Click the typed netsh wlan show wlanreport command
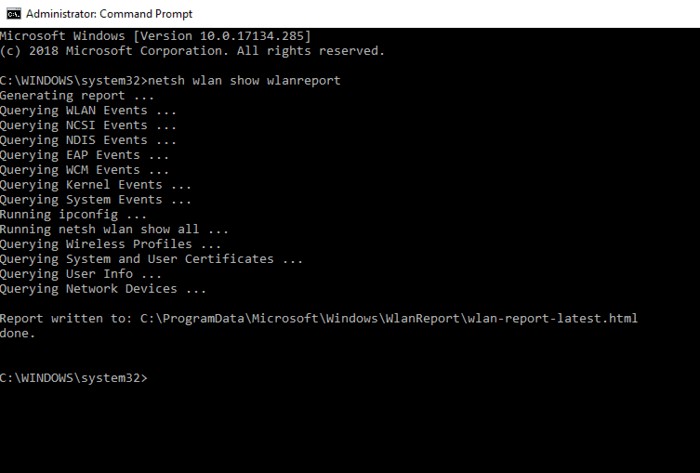This screenshot has height=473, width=700. 243,80
